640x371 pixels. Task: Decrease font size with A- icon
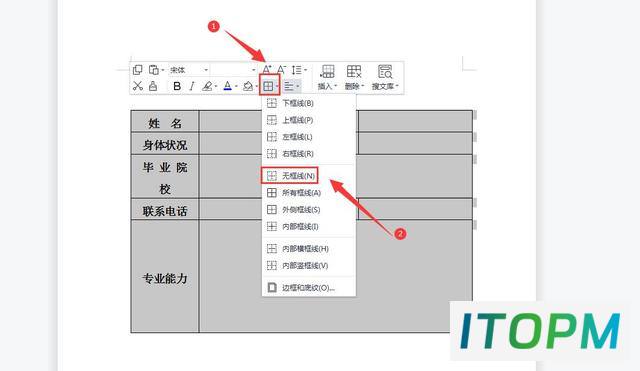[x=282, y=70]
